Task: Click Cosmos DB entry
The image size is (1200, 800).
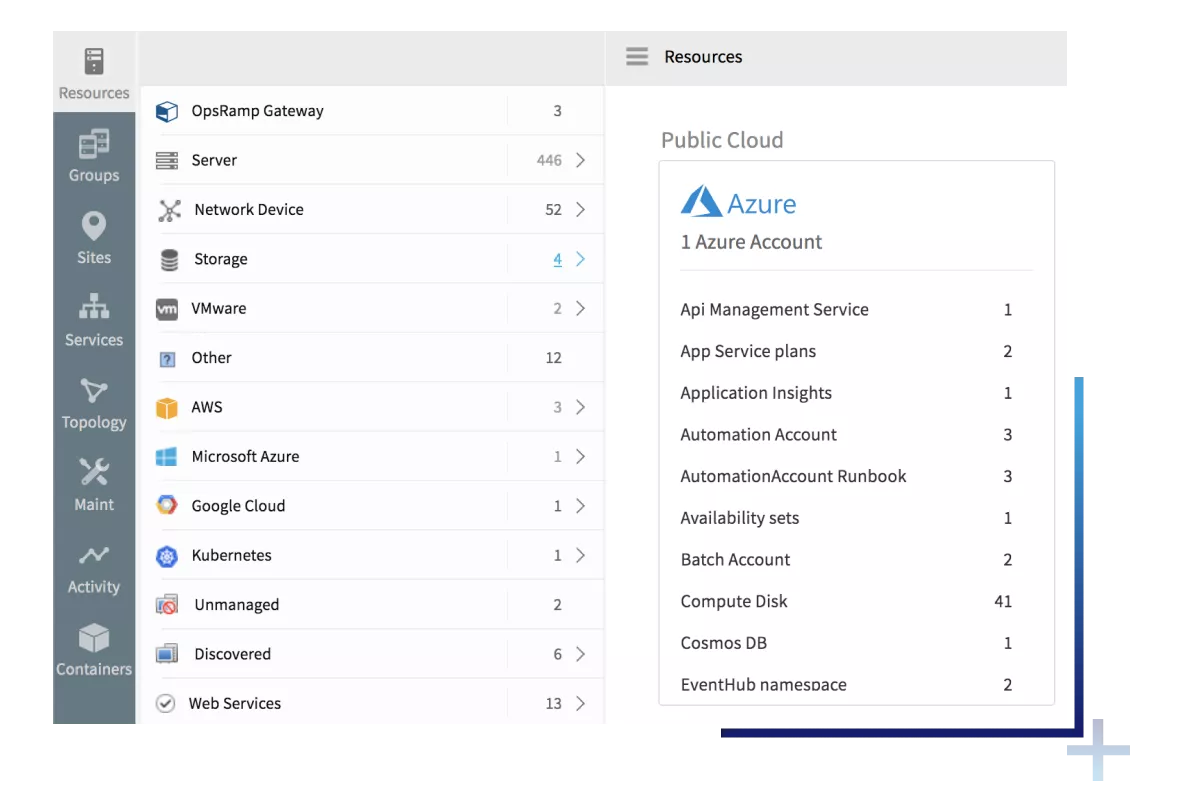Action: pos(724,643)
